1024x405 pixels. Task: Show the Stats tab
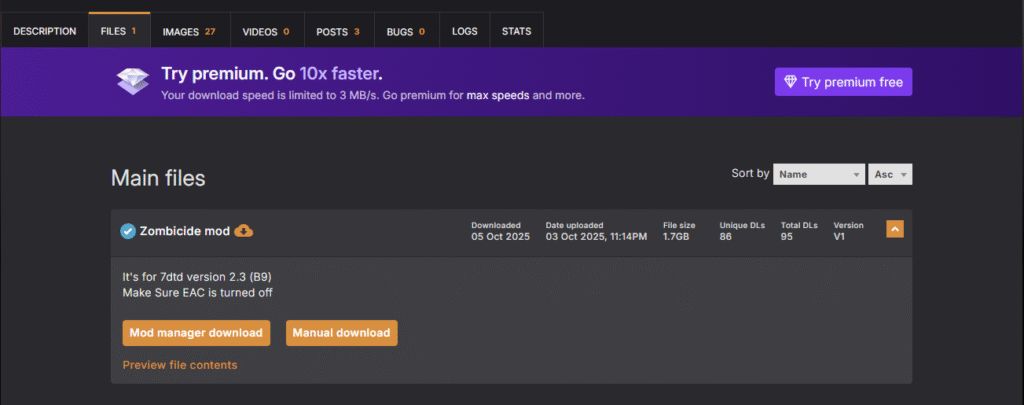pos(516,31)
